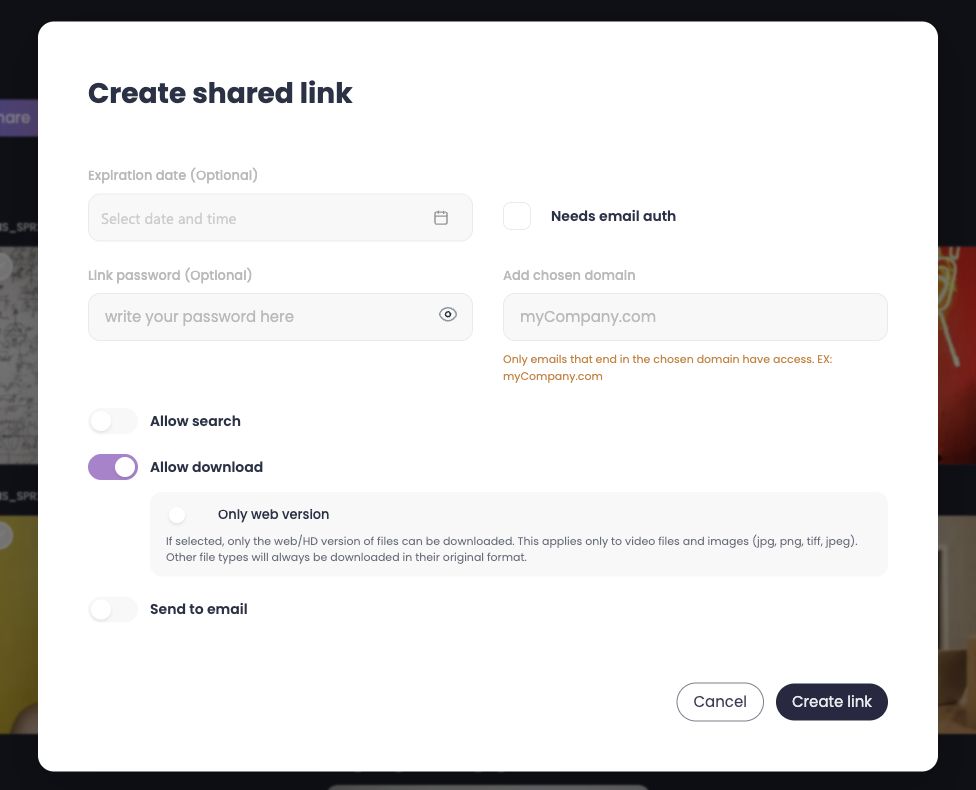Show password with the eye icon
The image size is (976, 790).
[448, 315]
